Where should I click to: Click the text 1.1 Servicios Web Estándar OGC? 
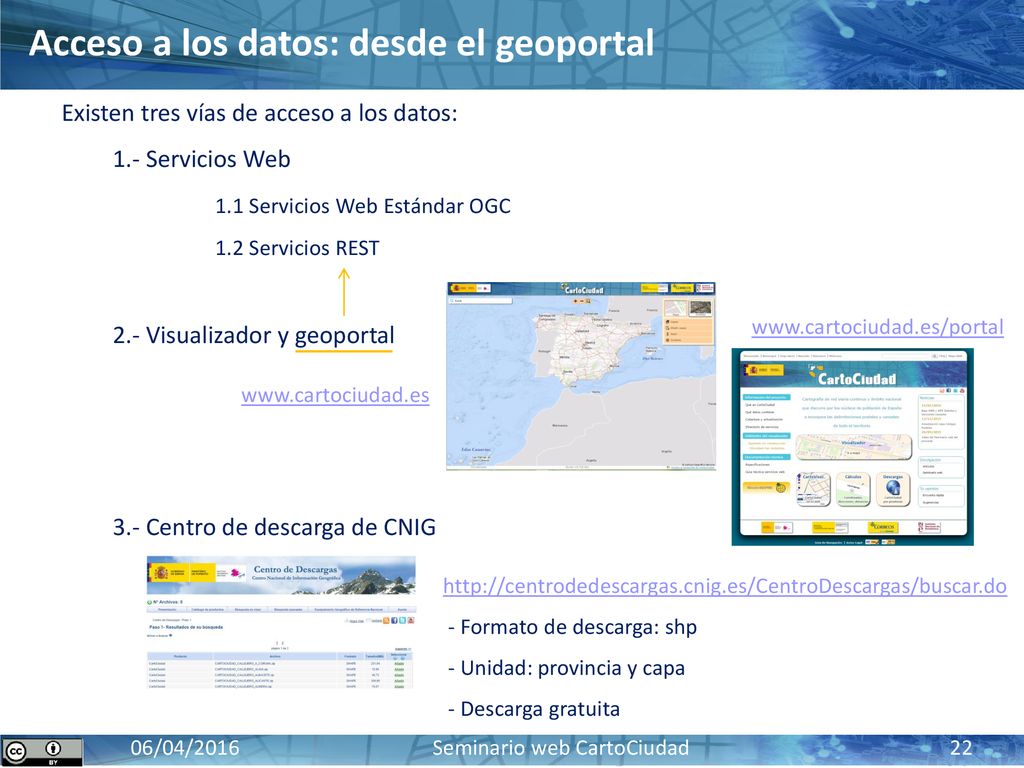pyautogui.click(x=363, y=206)
